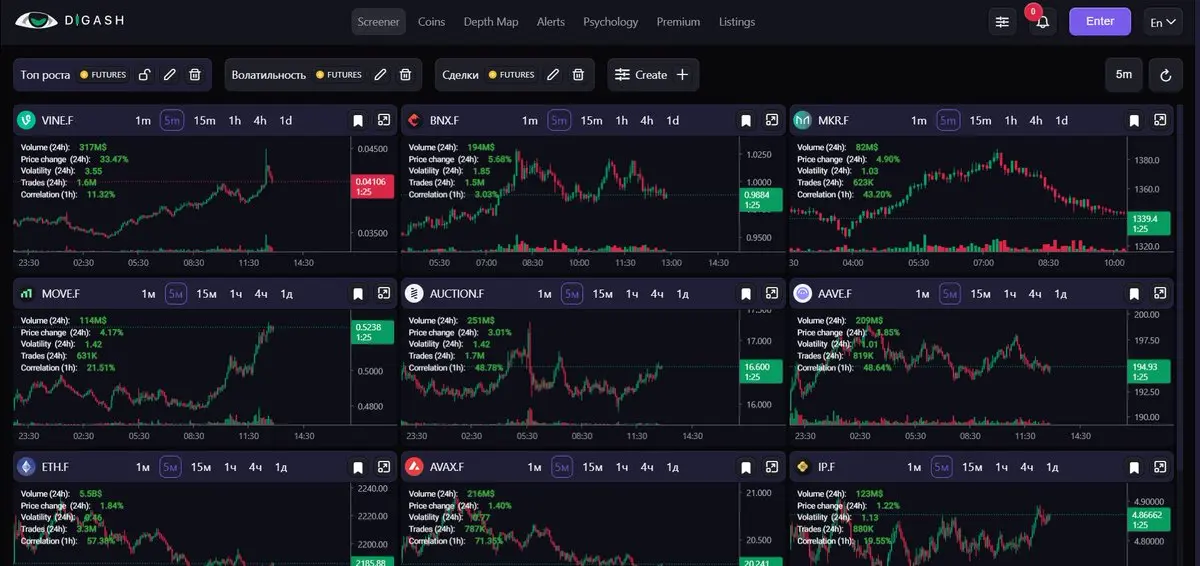Expand the BNX.F chart fullscreen

772,121
